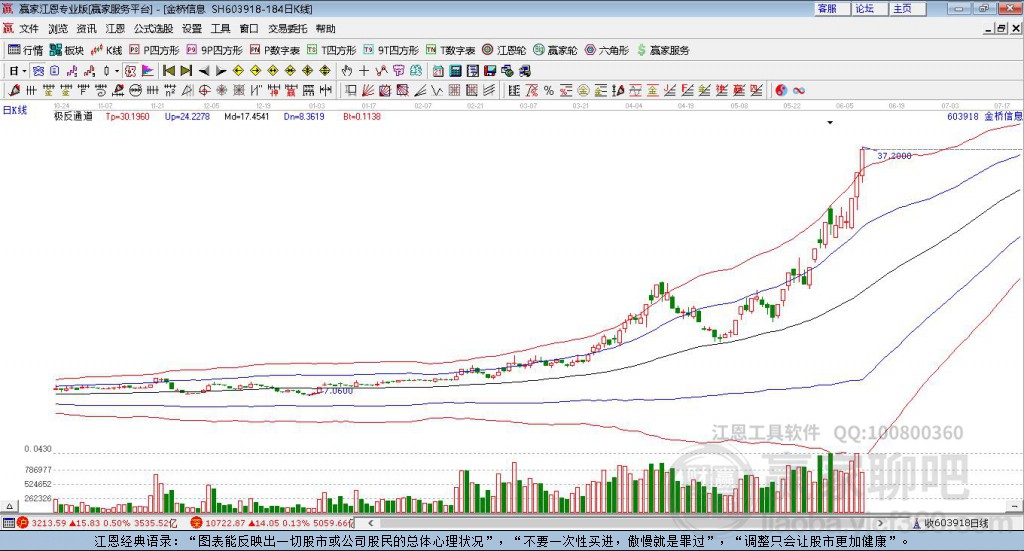Click the 极反通道 indicator name
Viewport: 1024px width, 551px height.
pyautogui.click(x=73, y=116)
